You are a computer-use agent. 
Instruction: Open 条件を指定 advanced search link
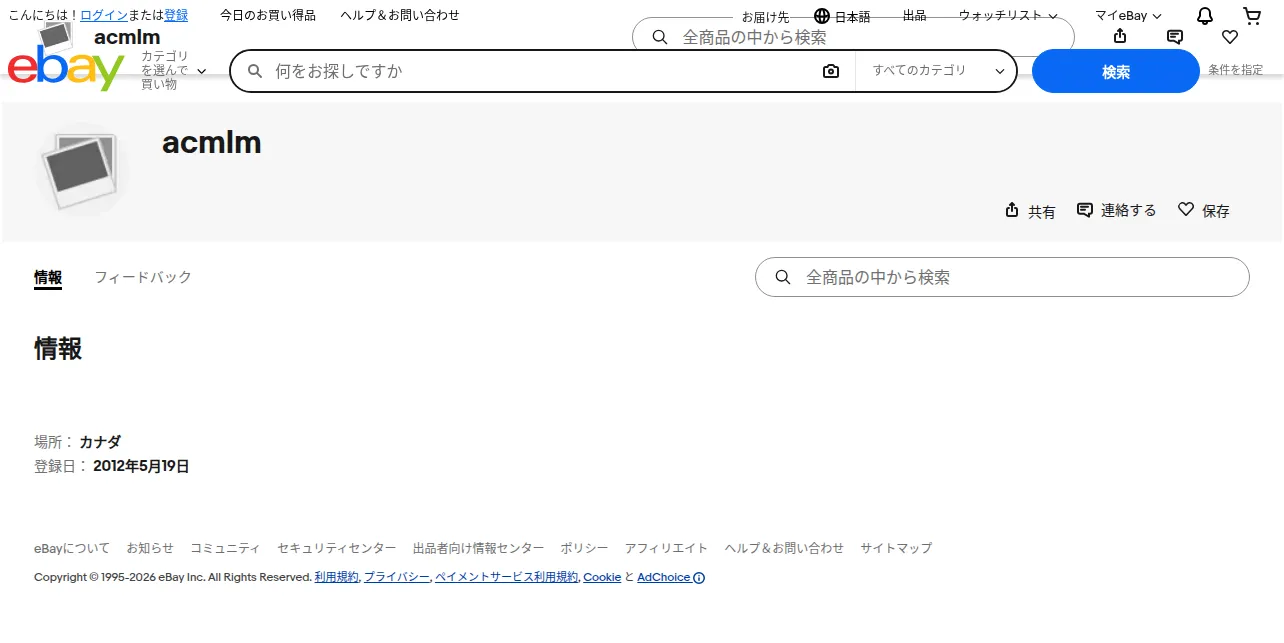(1235, 70)
